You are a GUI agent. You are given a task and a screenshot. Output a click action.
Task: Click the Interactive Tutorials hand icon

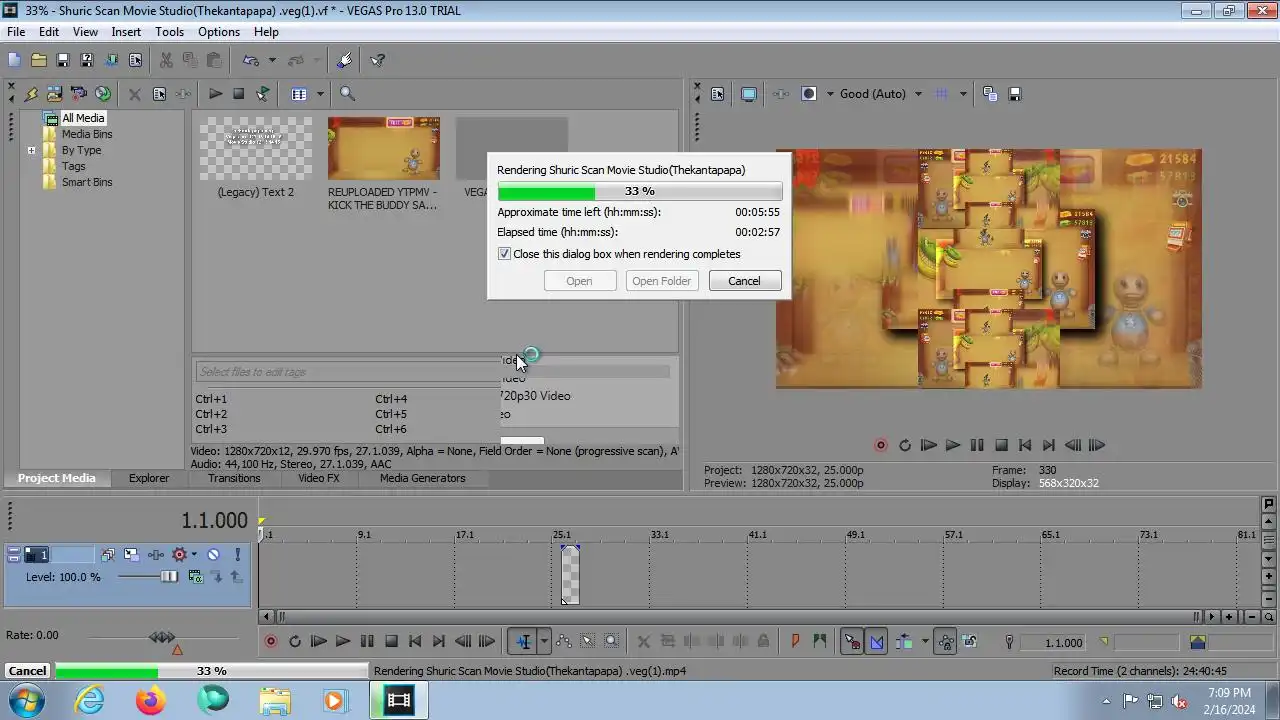tap(345, 61)
